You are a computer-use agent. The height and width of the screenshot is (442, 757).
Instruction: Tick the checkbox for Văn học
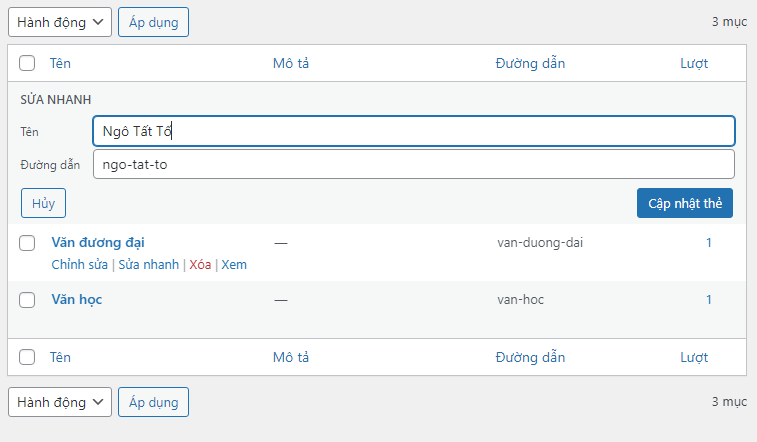[27, 299]
